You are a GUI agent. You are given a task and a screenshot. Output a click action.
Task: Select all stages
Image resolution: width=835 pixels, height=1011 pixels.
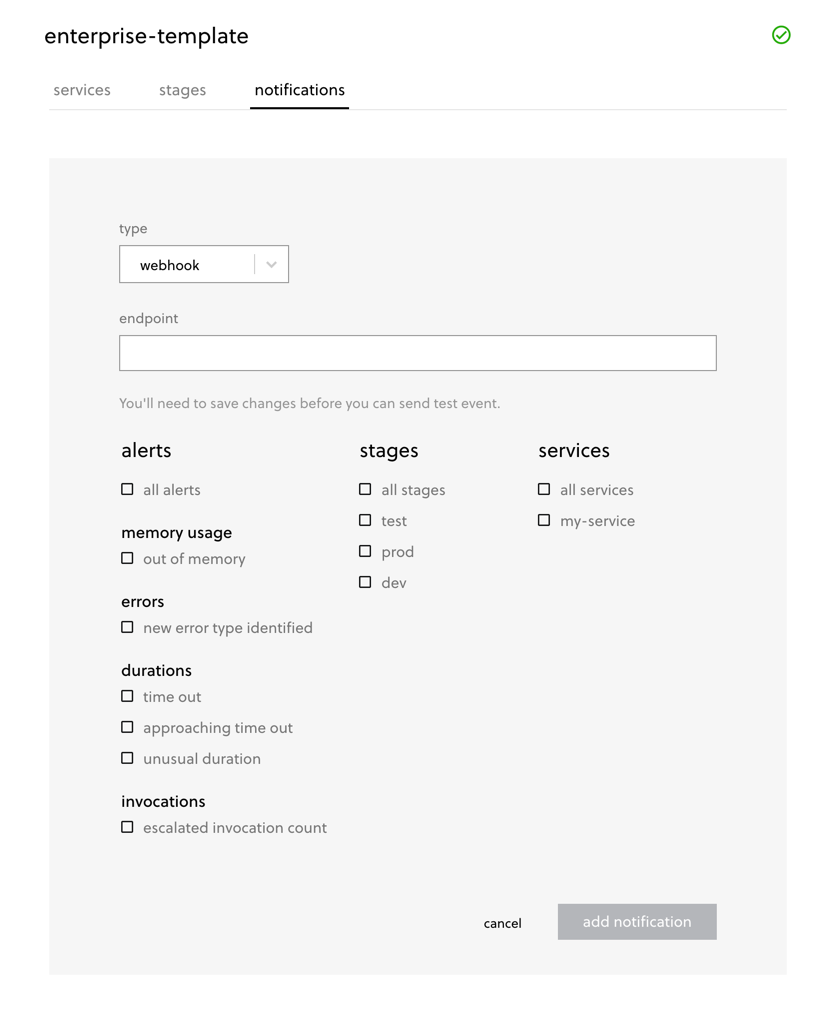point(365,489)
